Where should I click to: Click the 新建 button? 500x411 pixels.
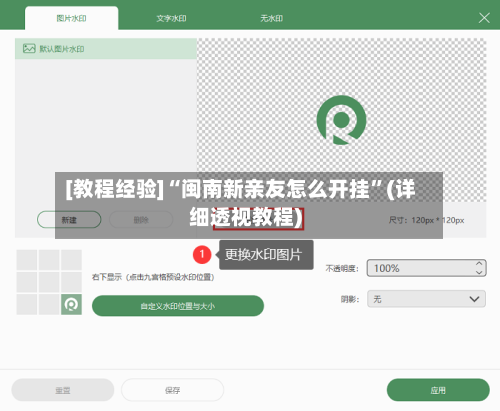69,220
